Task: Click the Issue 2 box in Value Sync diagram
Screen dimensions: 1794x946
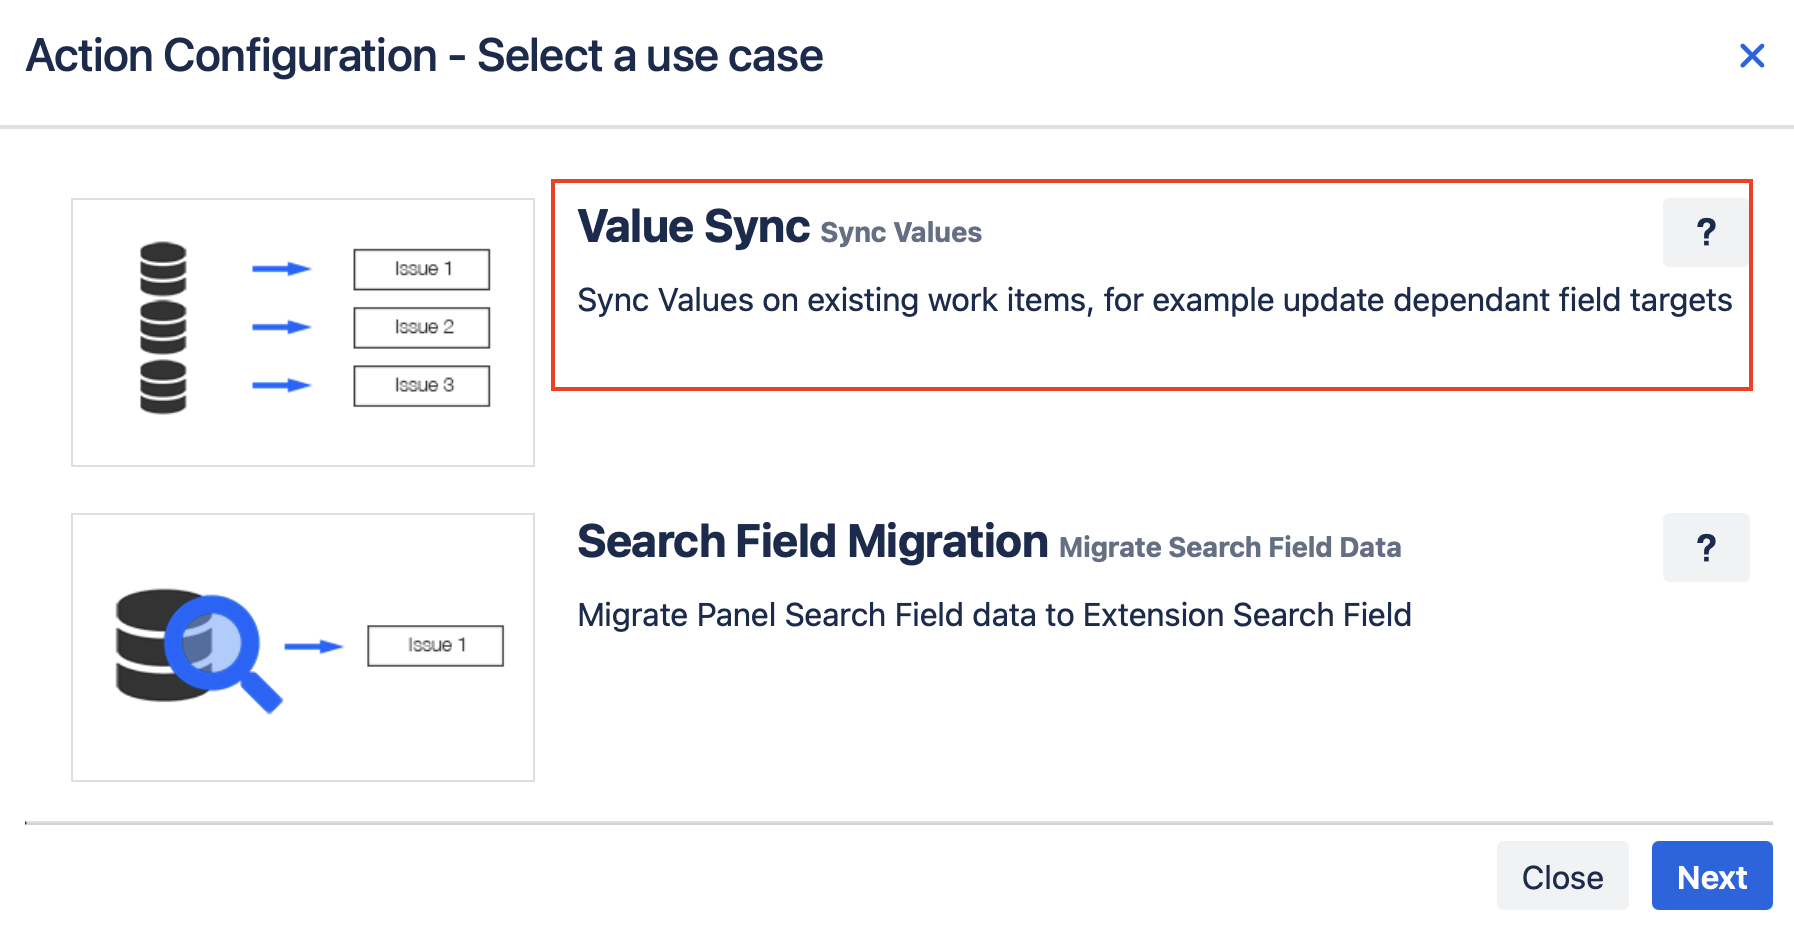Action: (x=421, y=327)
